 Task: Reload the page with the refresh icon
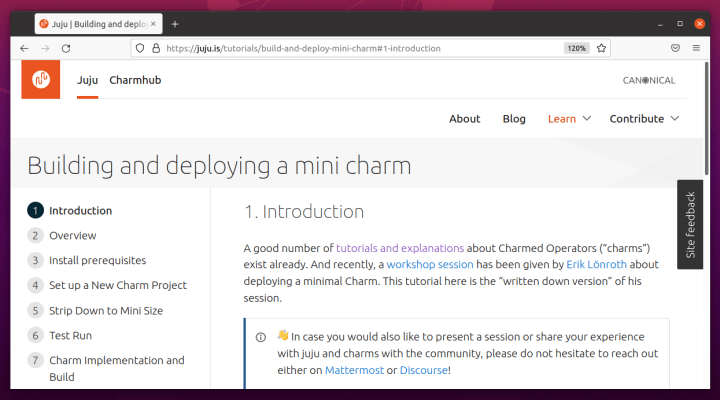pyautogui.click(x=66, y=48)
